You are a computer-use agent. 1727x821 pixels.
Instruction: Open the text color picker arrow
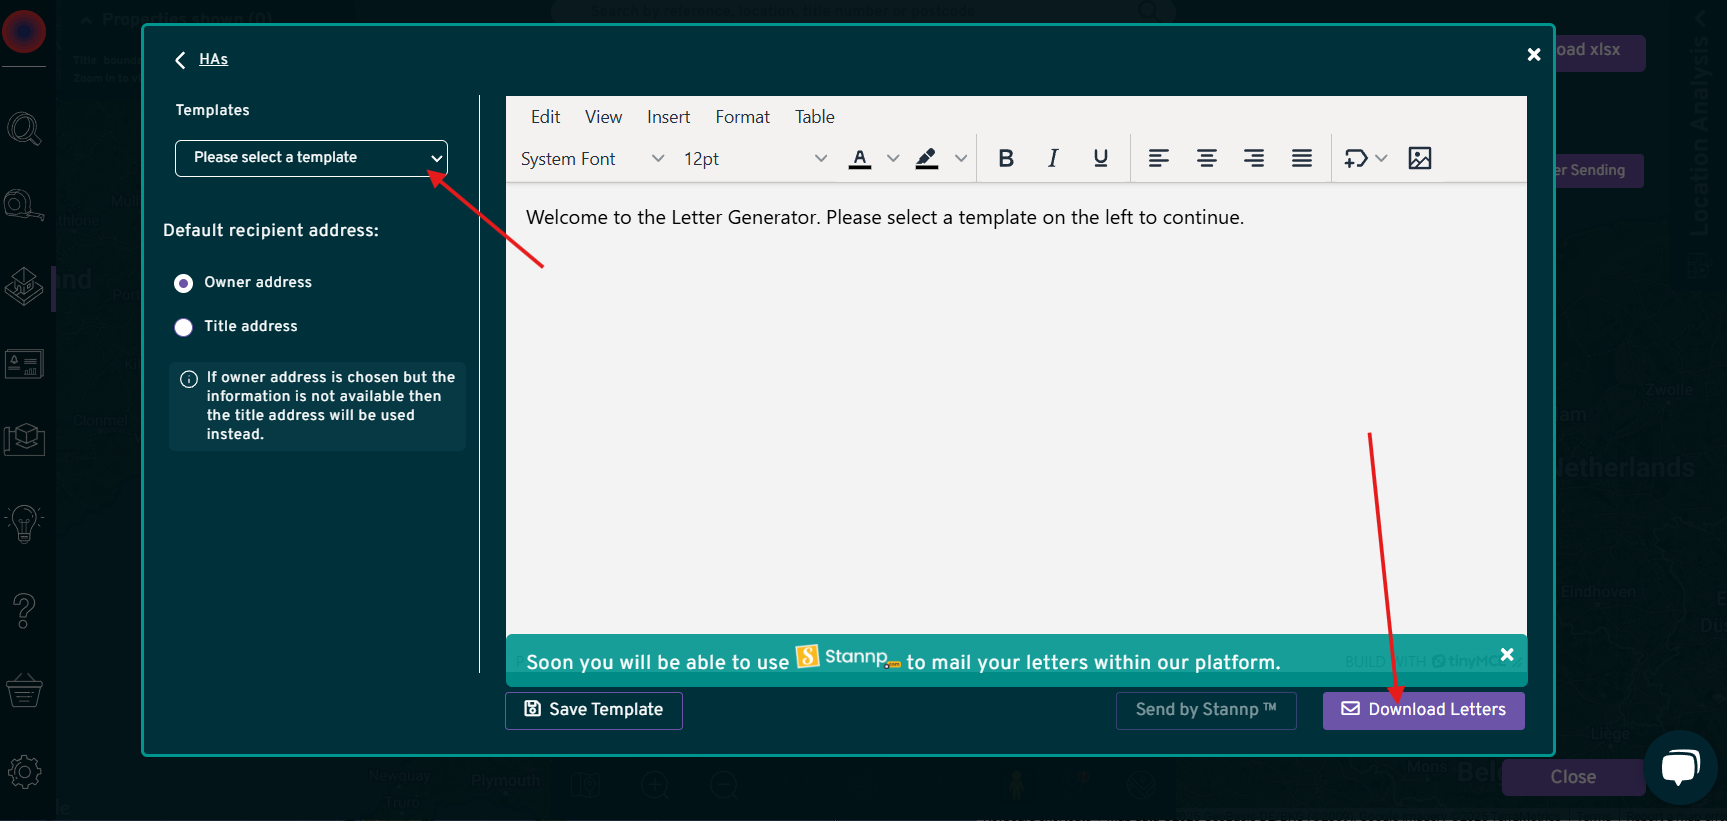(x=893, y=158)
